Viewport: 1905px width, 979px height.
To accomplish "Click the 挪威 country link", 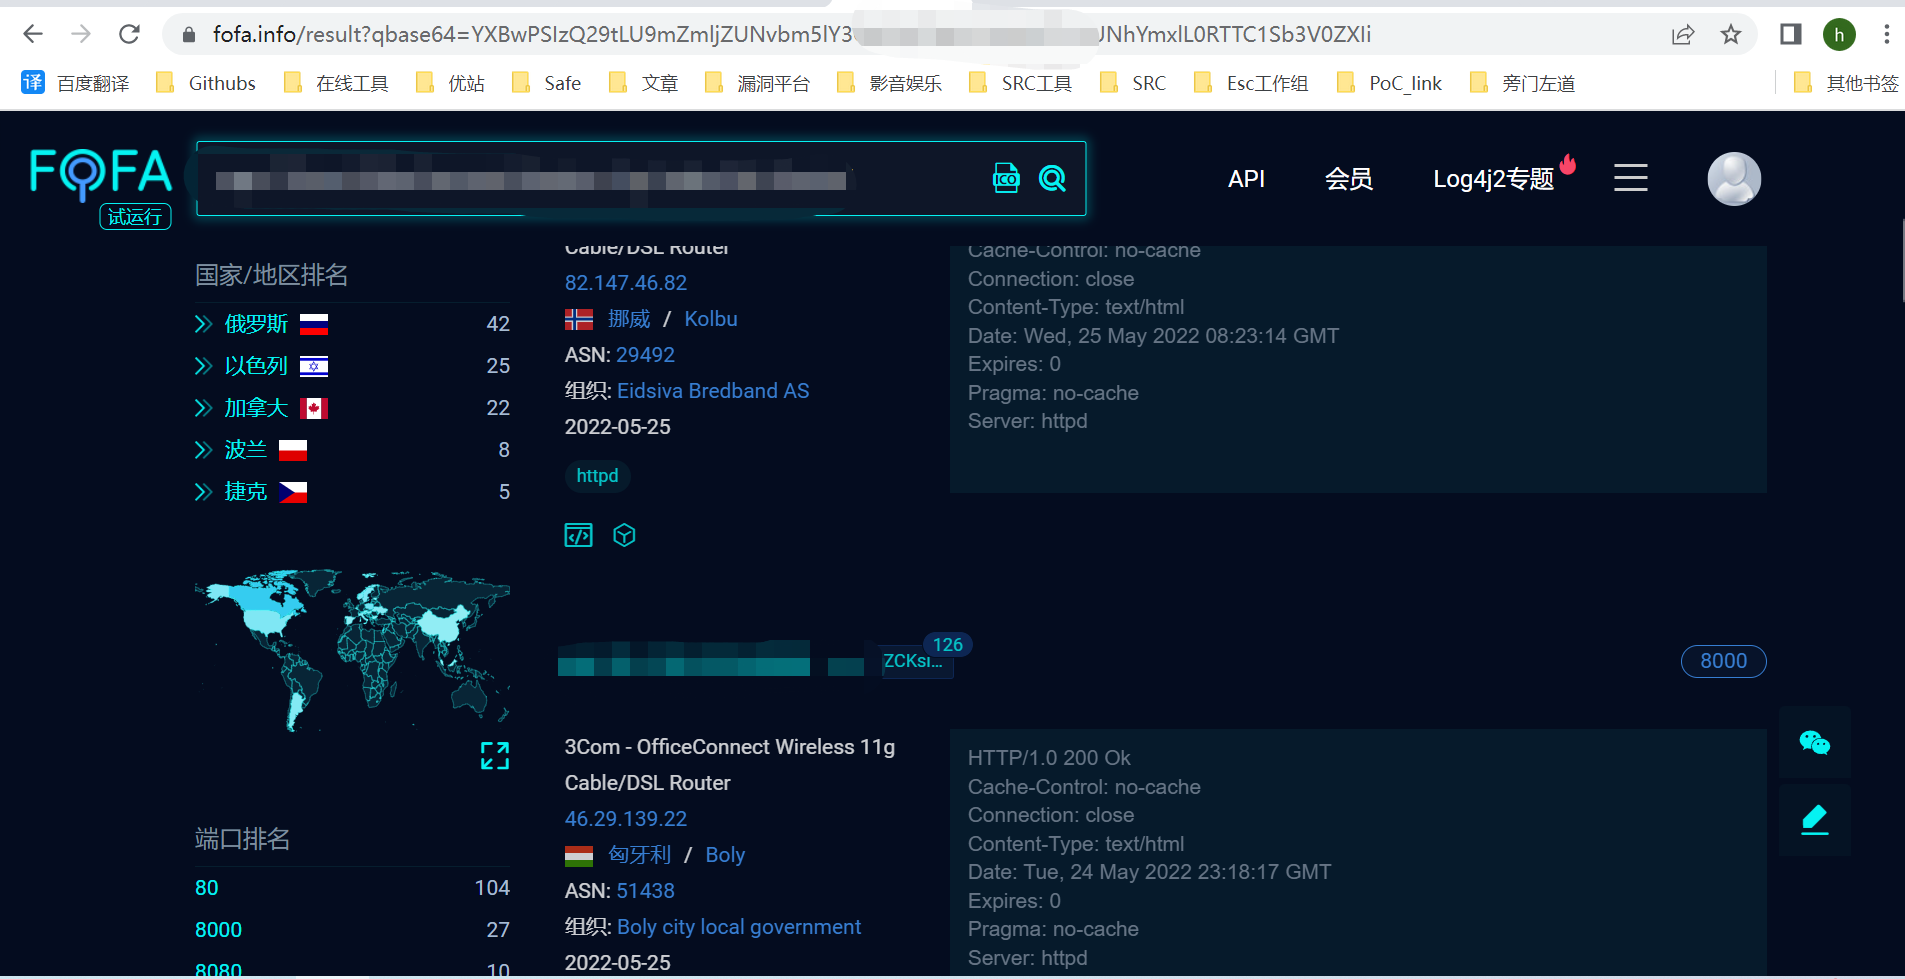I will click(x=629, y=319).
